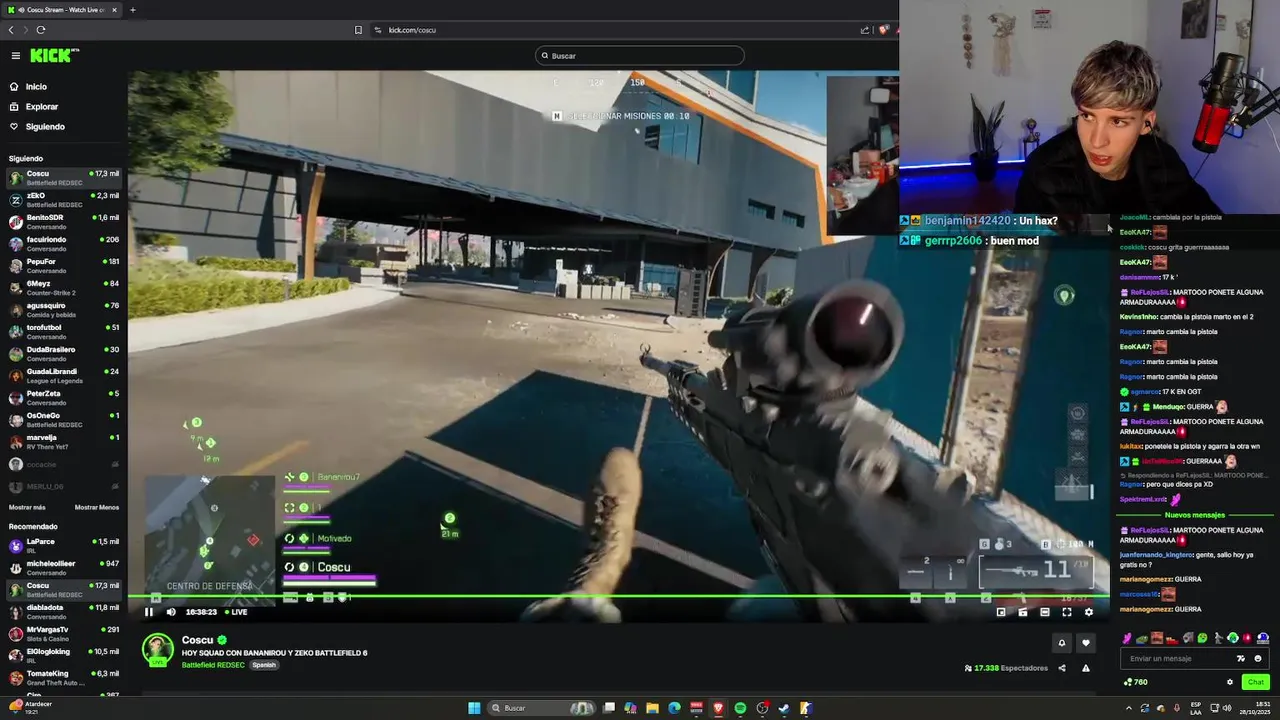Bookmark this page icon
1280x720 pixels.
[x=358, y=30]
